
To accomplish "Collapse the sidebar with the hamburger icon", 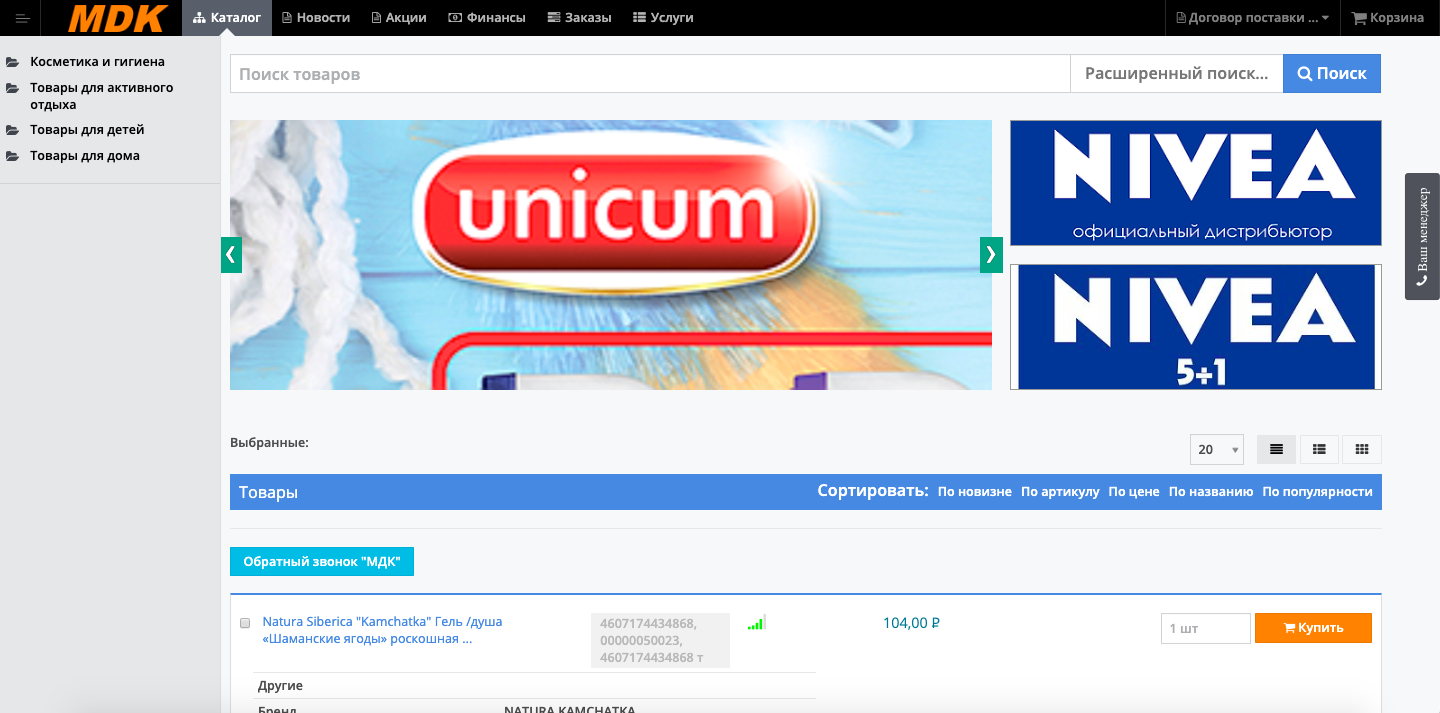I will coord(23,18).
